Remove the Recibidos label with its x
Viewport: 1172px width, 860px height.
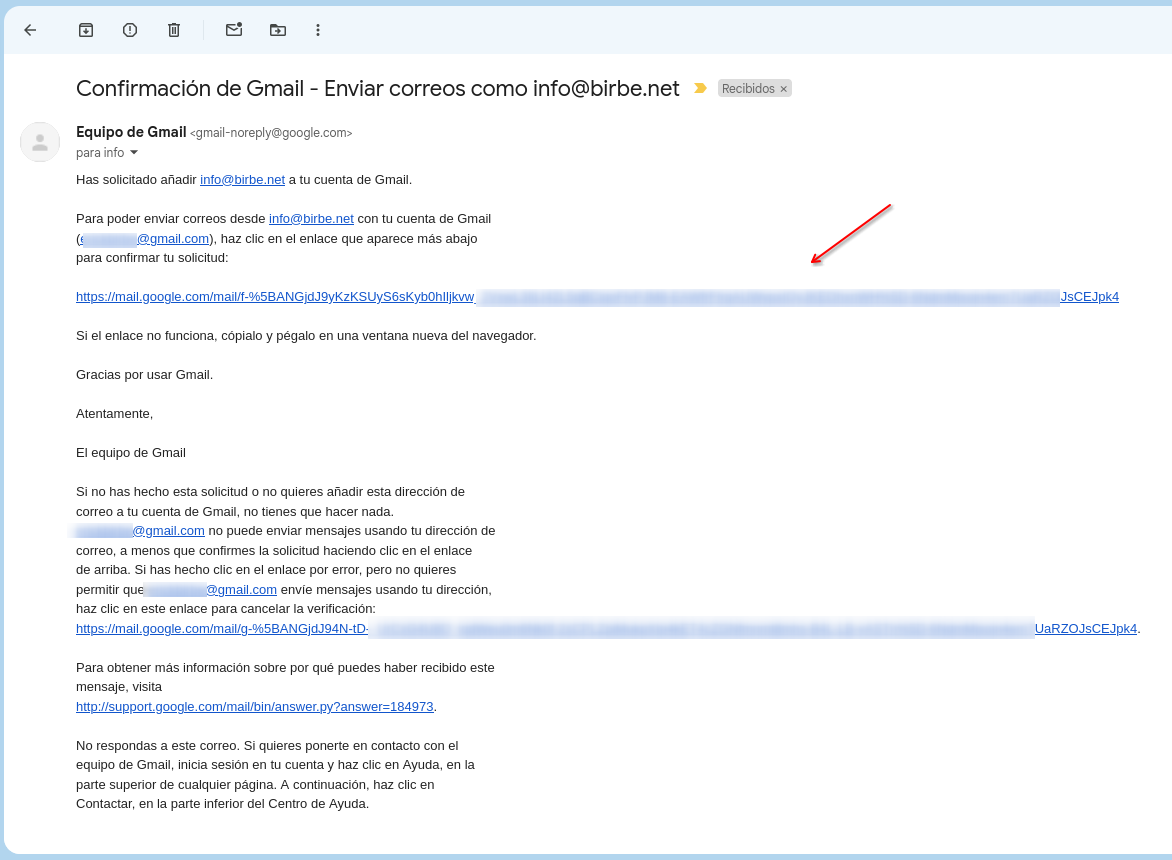click(x=783, y=89)
